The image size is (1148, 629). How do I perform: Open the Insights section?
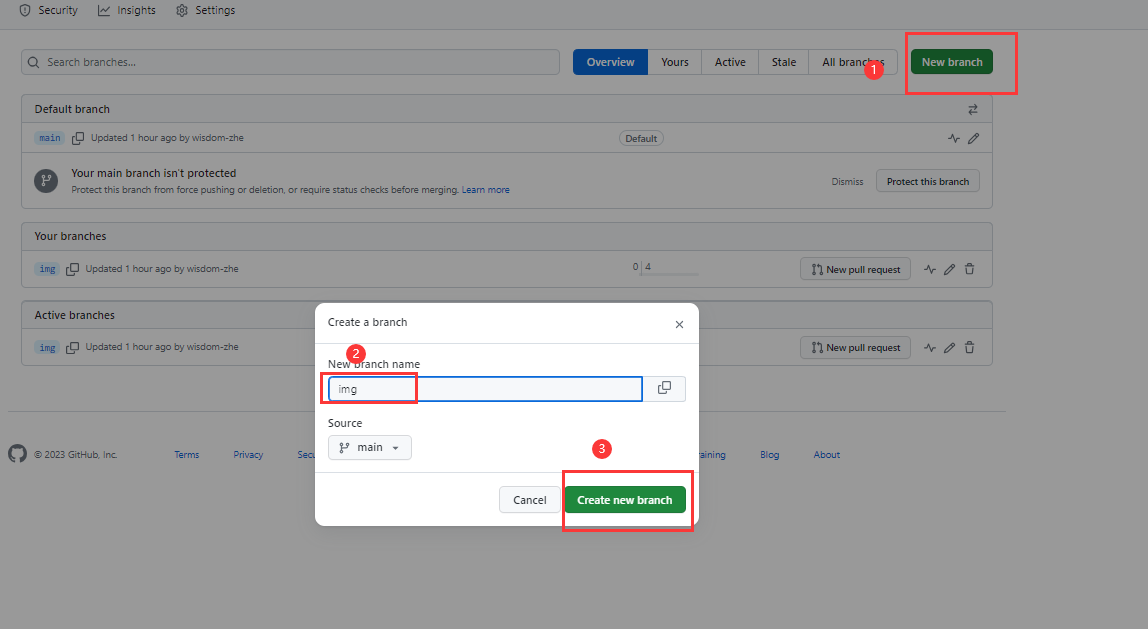[126, 10]
